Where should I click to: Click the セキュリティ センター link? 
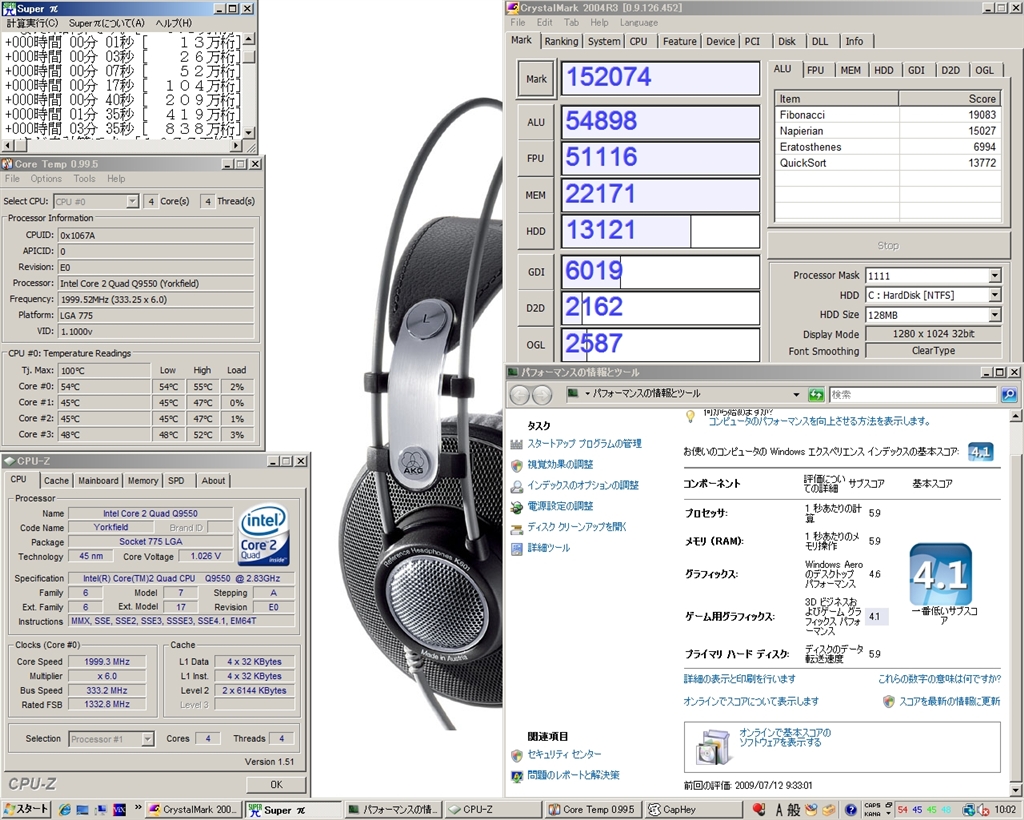point(564,754)
